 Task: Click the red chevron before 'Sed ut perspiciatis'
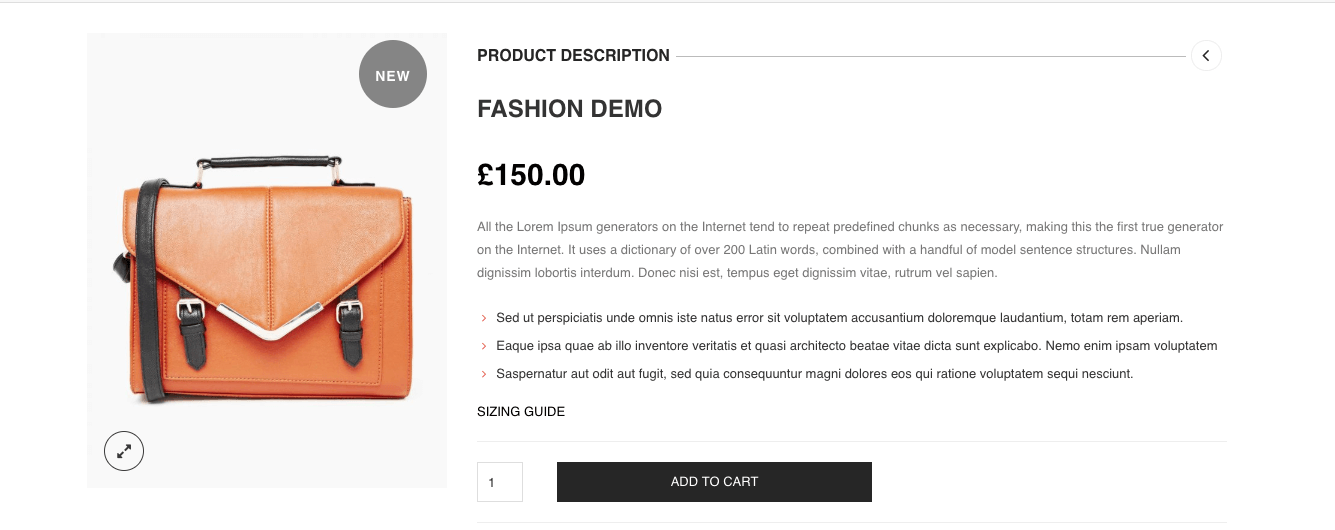click(484, 318)
